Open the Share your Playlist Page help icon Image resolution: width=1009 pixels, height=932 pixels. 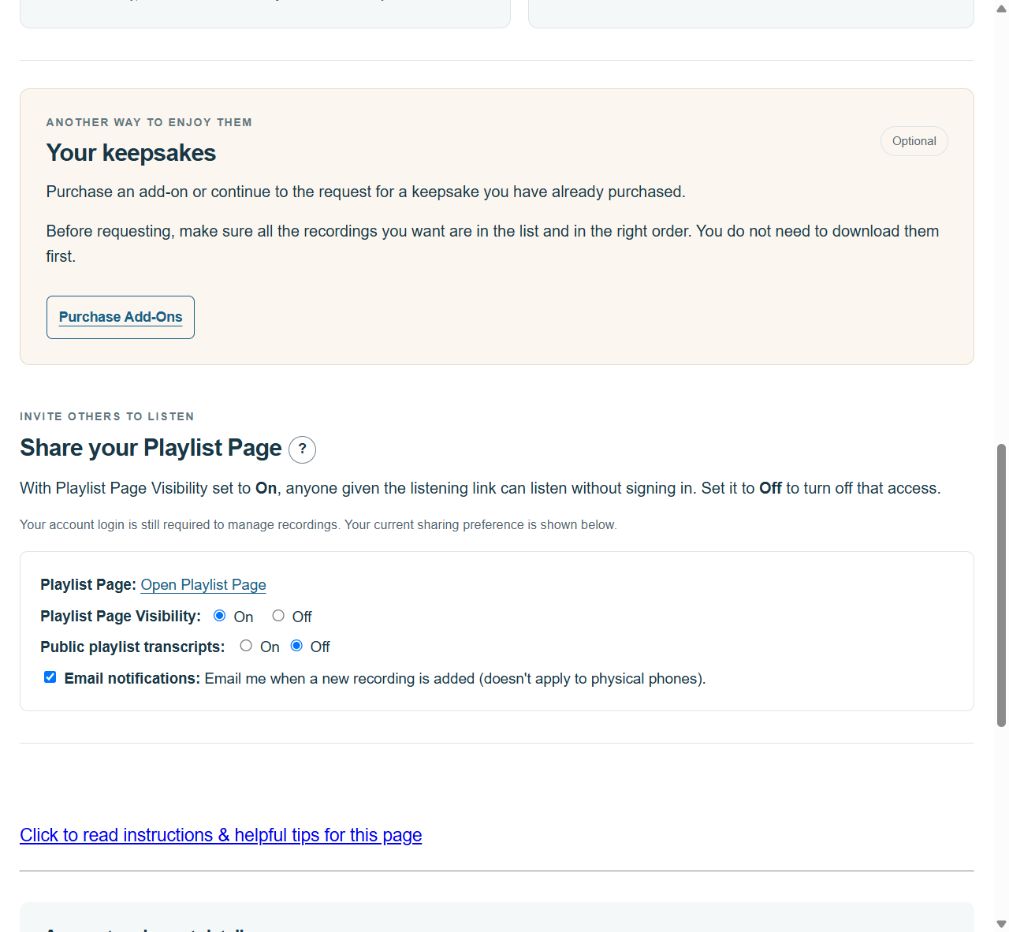click(302, 449)
